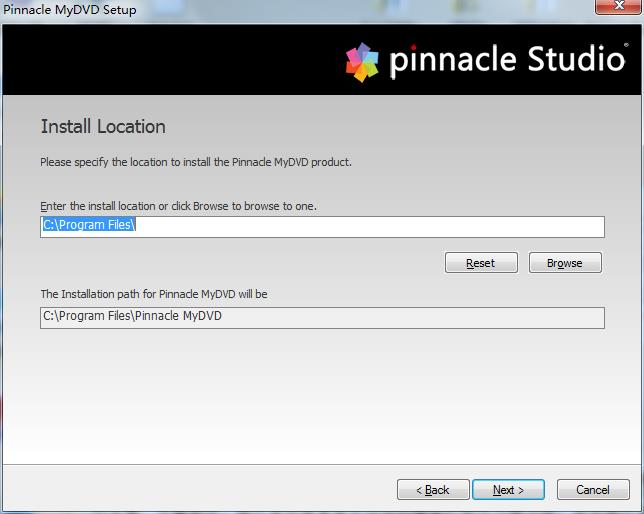Click 'The Installation path for Pinnacle MyDVD' label

click(154, 294)
